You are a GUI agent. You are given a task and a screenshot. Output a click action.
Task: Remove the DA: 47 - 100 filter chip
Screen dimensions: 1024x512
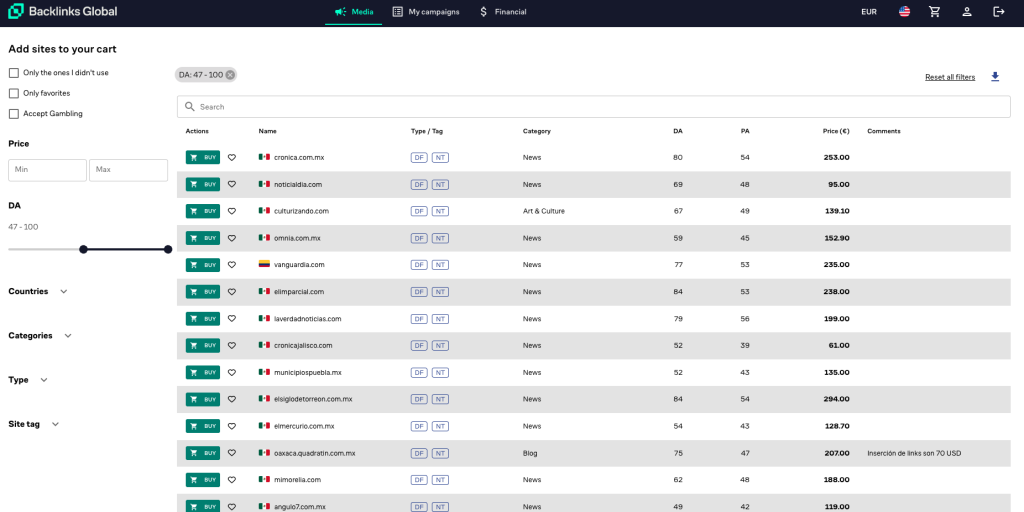coord(230,75)
